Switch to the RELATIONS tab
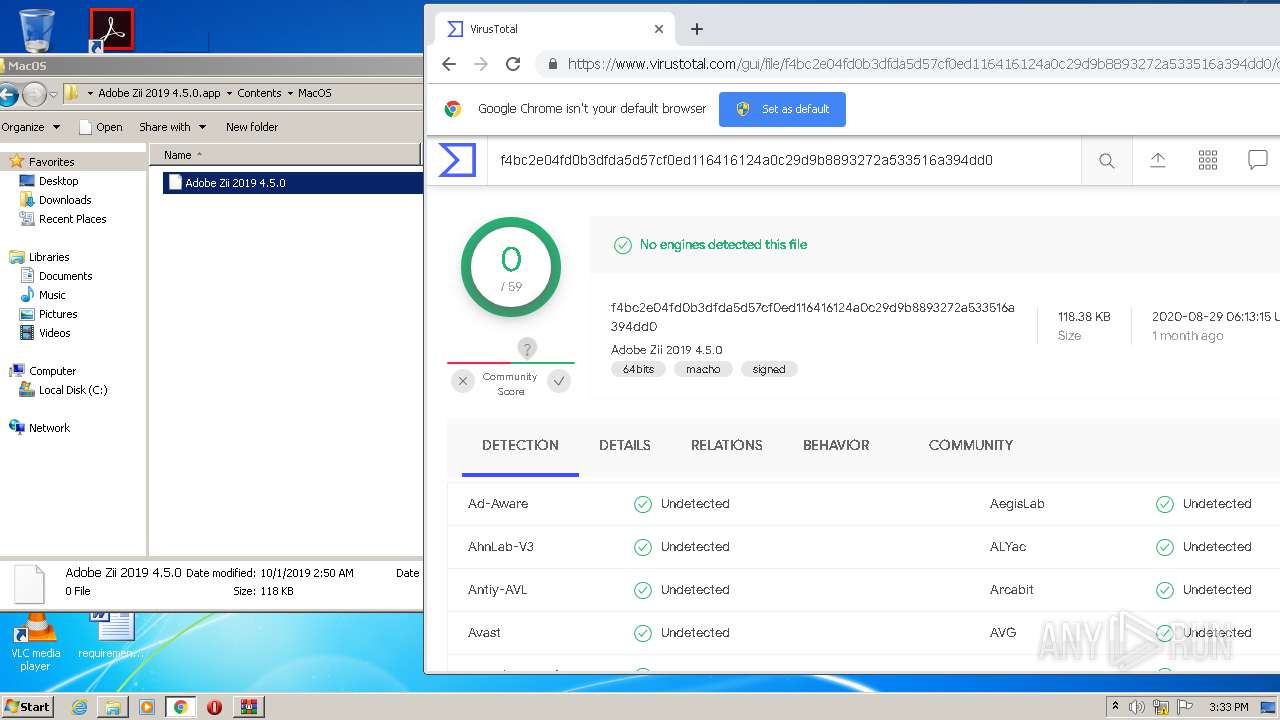This screenshot has width=1280, height=720. pos(727,445)
